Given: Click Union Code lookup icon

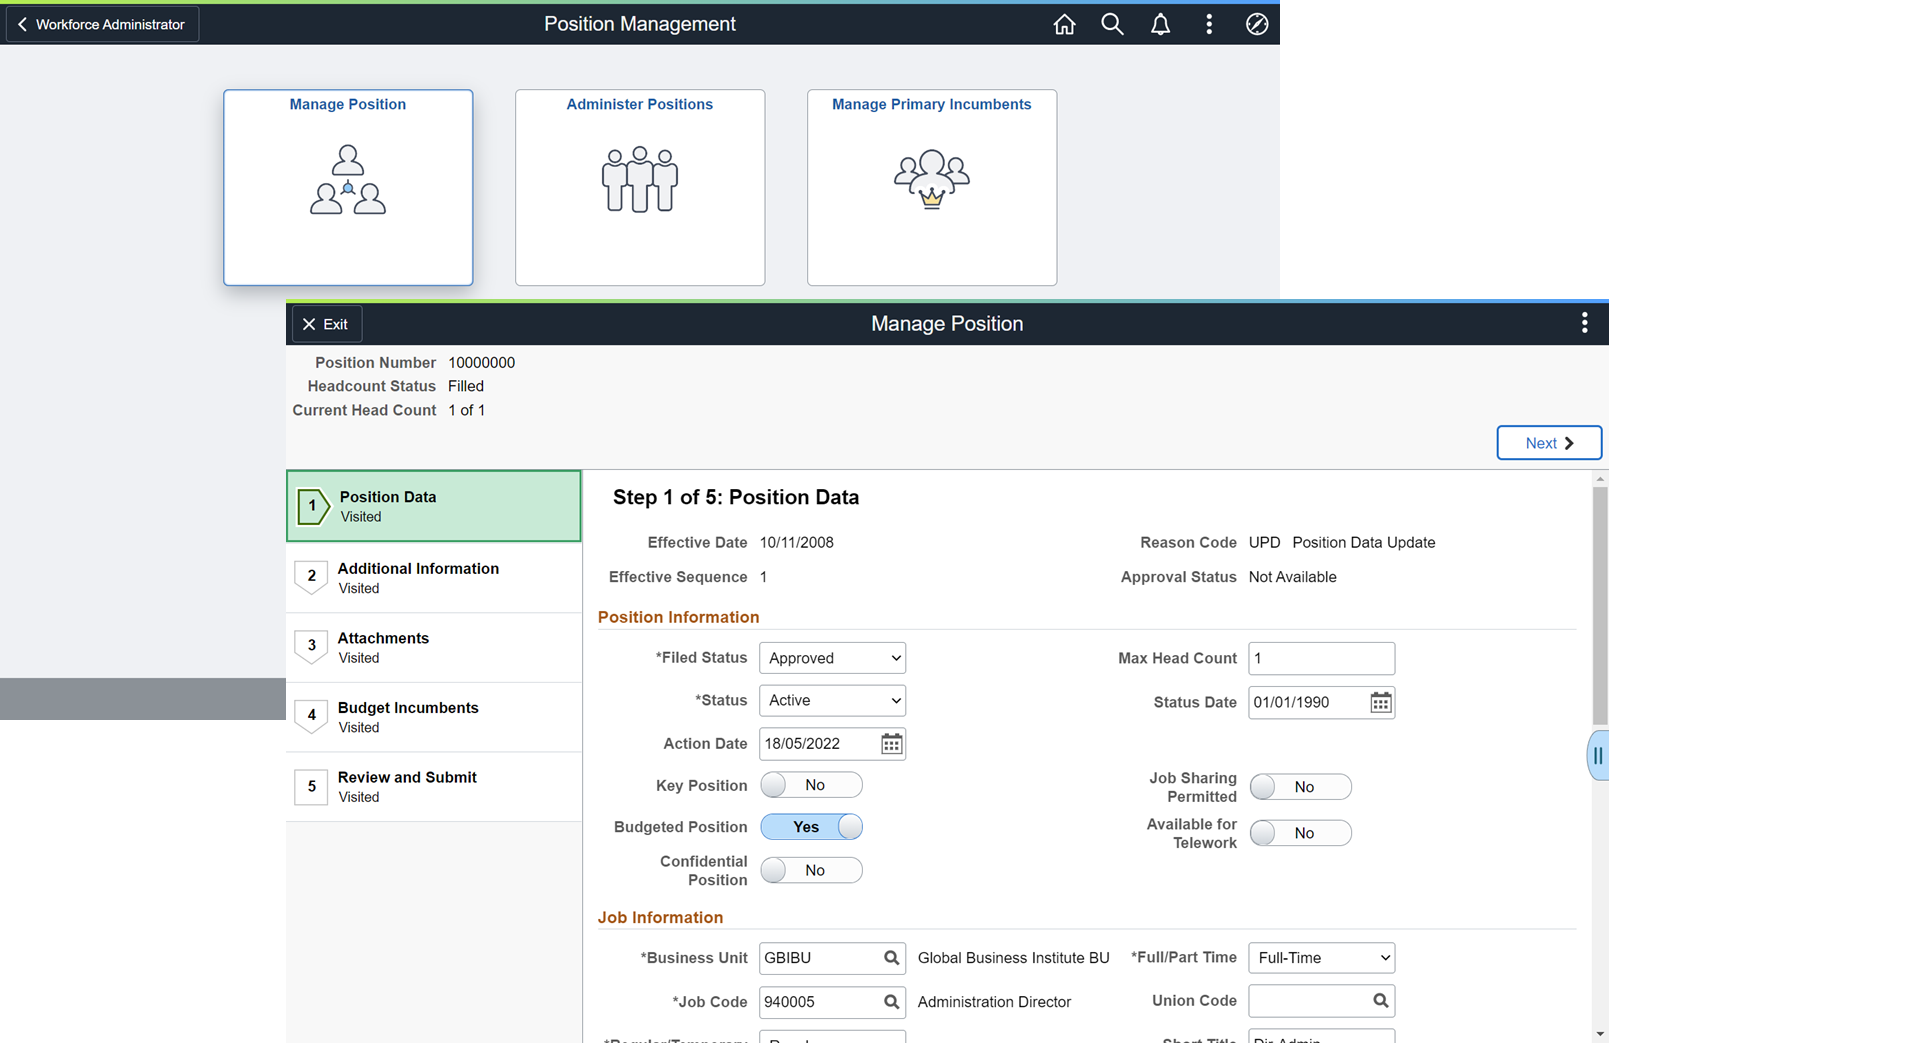Looking at the screenshot, I should [x=1380, y=1000].
